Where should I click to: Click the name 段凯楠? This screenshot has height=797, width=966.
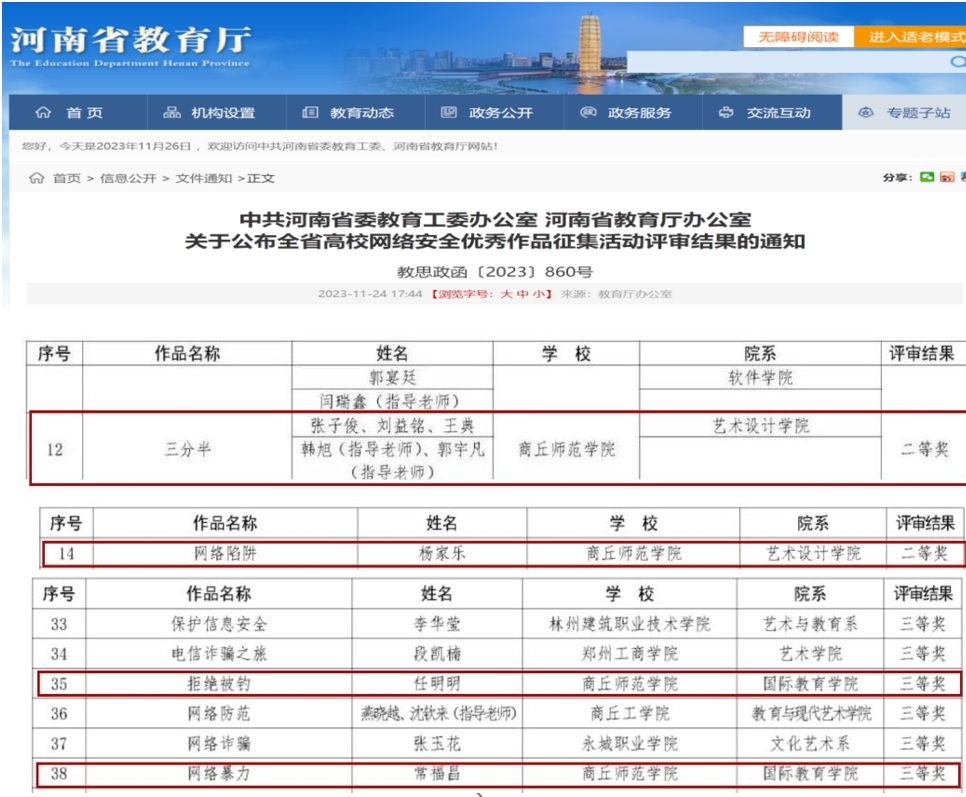pyautogui.click(x=437, y=653)
